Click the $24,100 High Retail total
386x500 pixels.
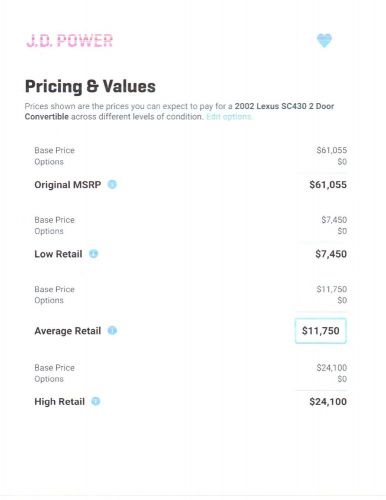tap(328, 402)
